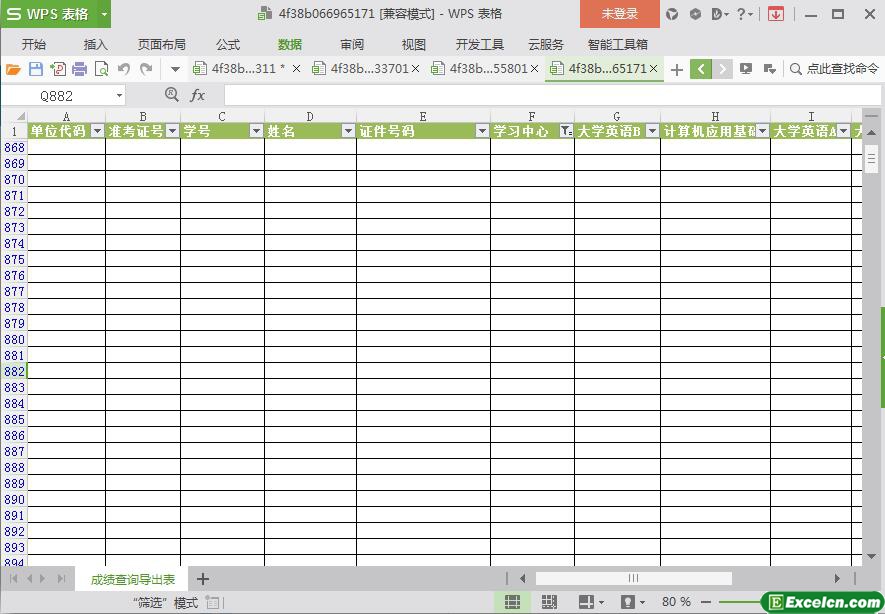Open the 开发工具 tab

tap(480, 45)
